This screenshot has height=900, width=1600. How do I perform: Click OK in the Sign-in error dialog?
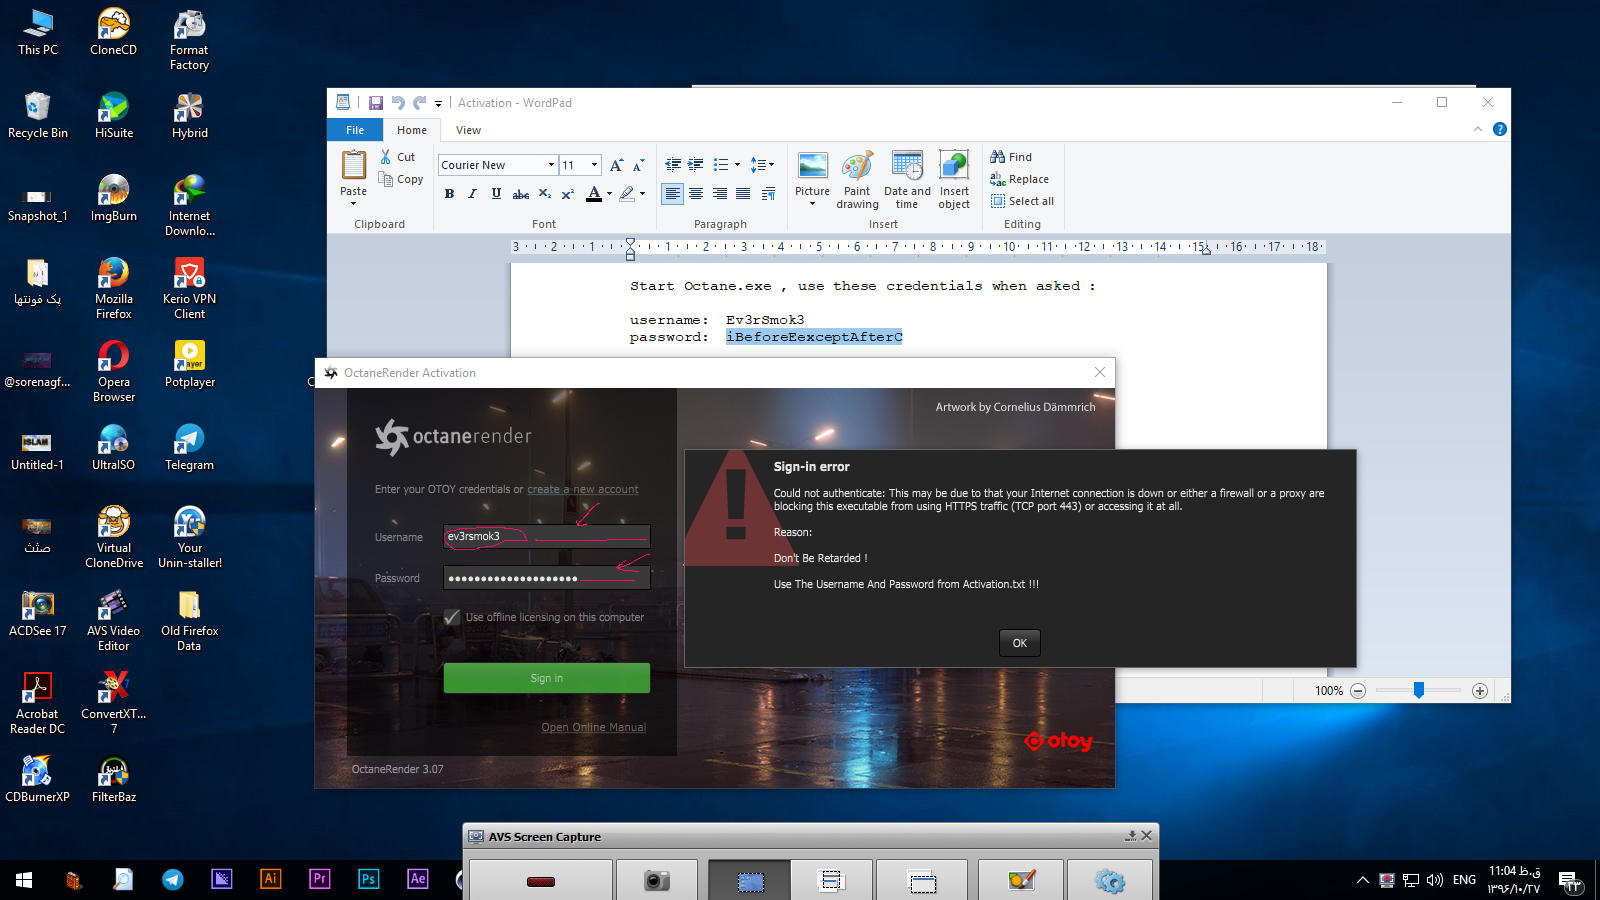[x=1020, y=643]
